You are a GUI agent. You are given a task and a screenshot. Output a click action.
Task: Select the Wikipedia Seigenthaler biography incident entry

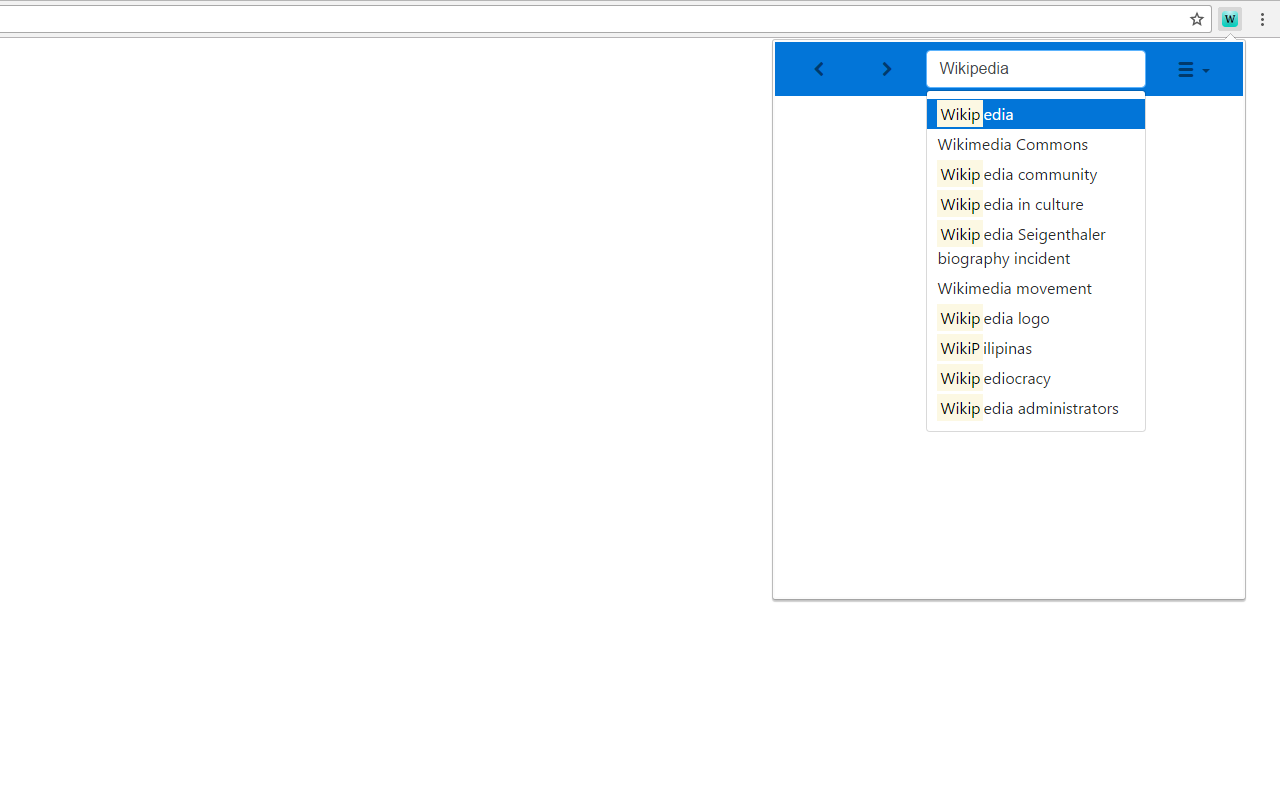coord(1021,245)
